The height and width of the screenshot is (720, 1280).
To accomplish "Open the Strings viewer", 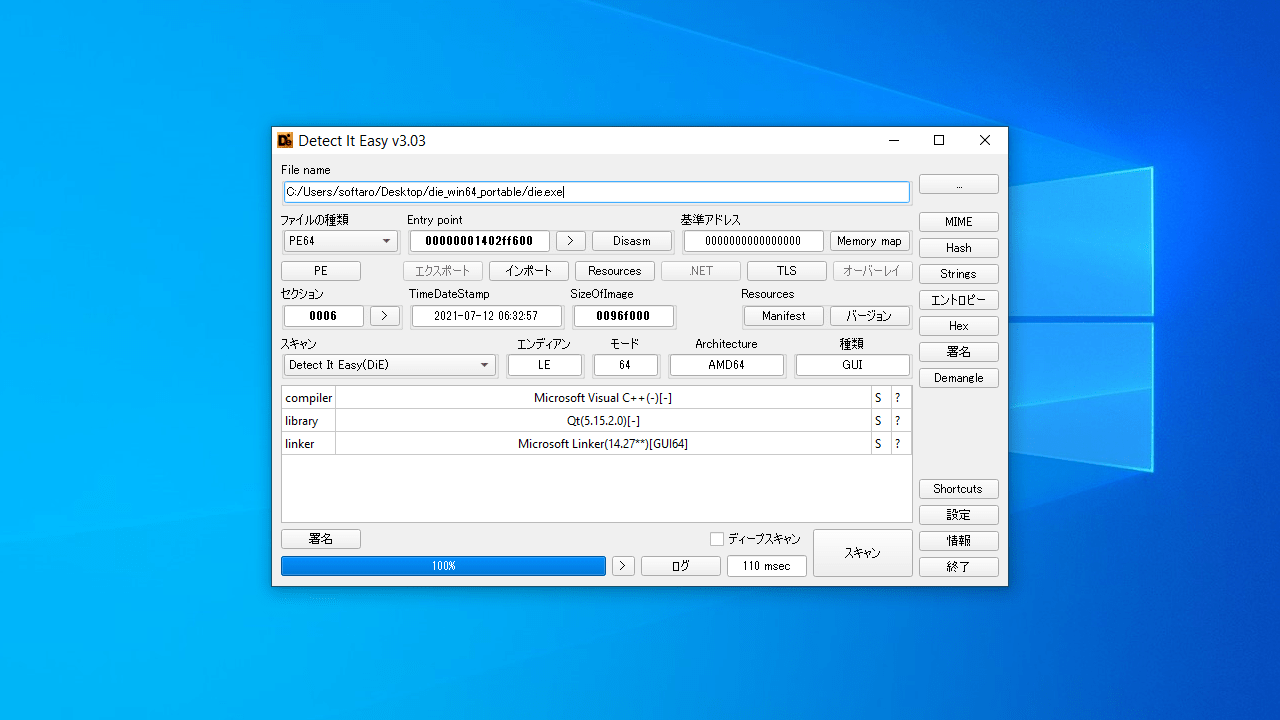I will coord(958,274).
